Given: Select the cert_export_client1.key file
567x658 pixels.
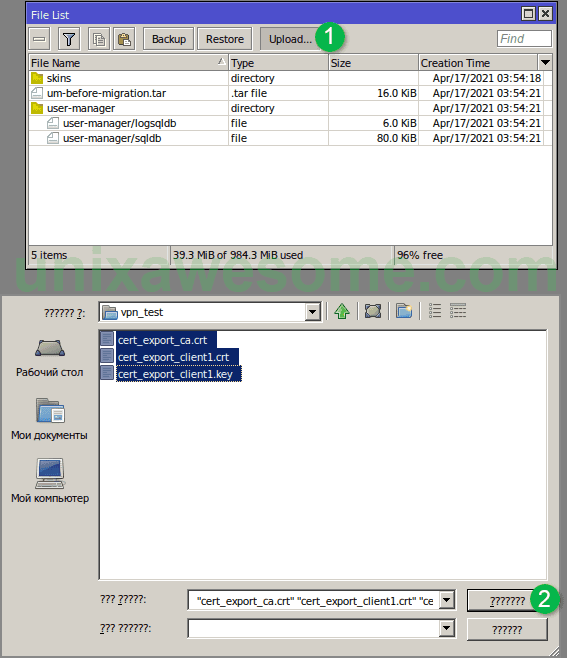Looking at the screenshot, I should (x=175, y=374).
